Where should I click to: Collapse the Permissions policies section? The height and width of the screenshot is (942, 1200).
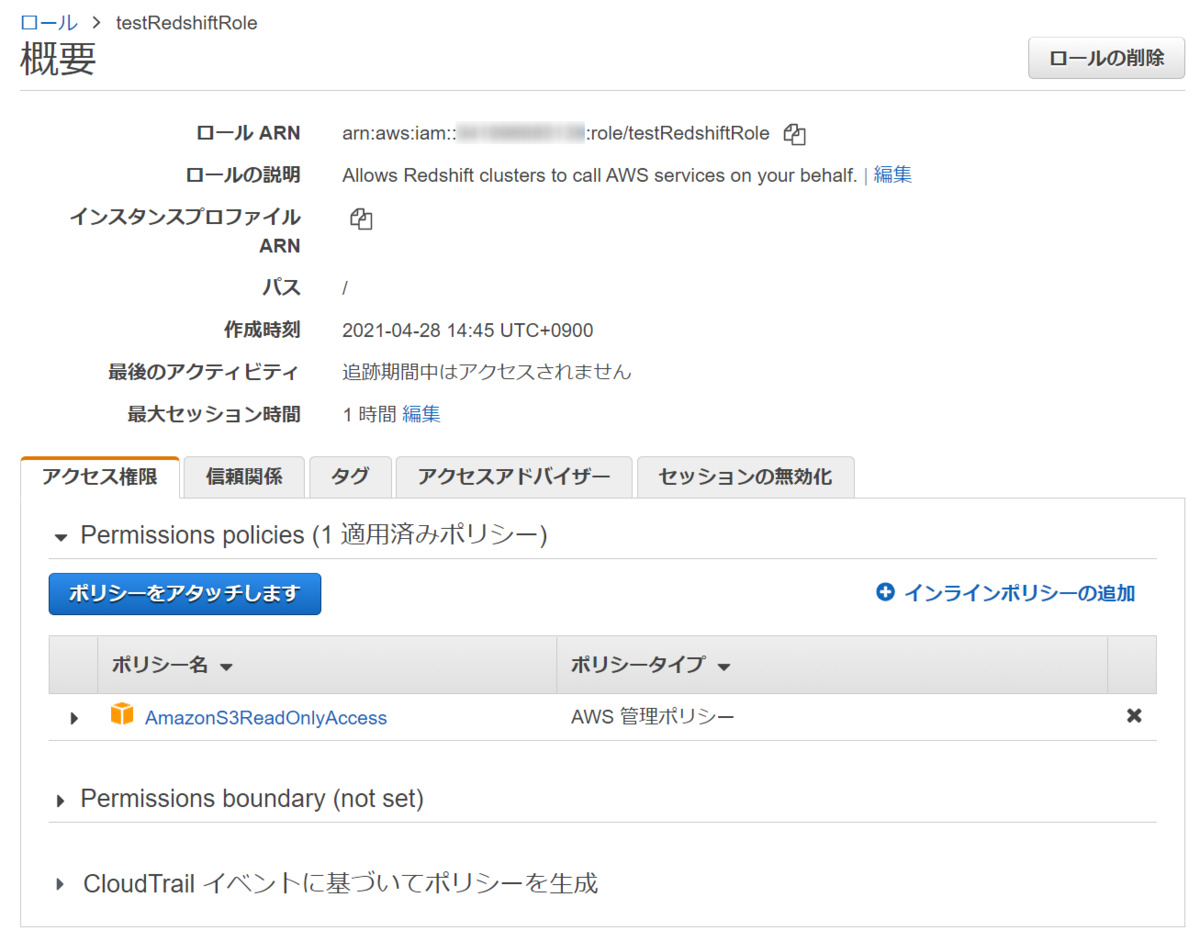click(x=58, y=535)
